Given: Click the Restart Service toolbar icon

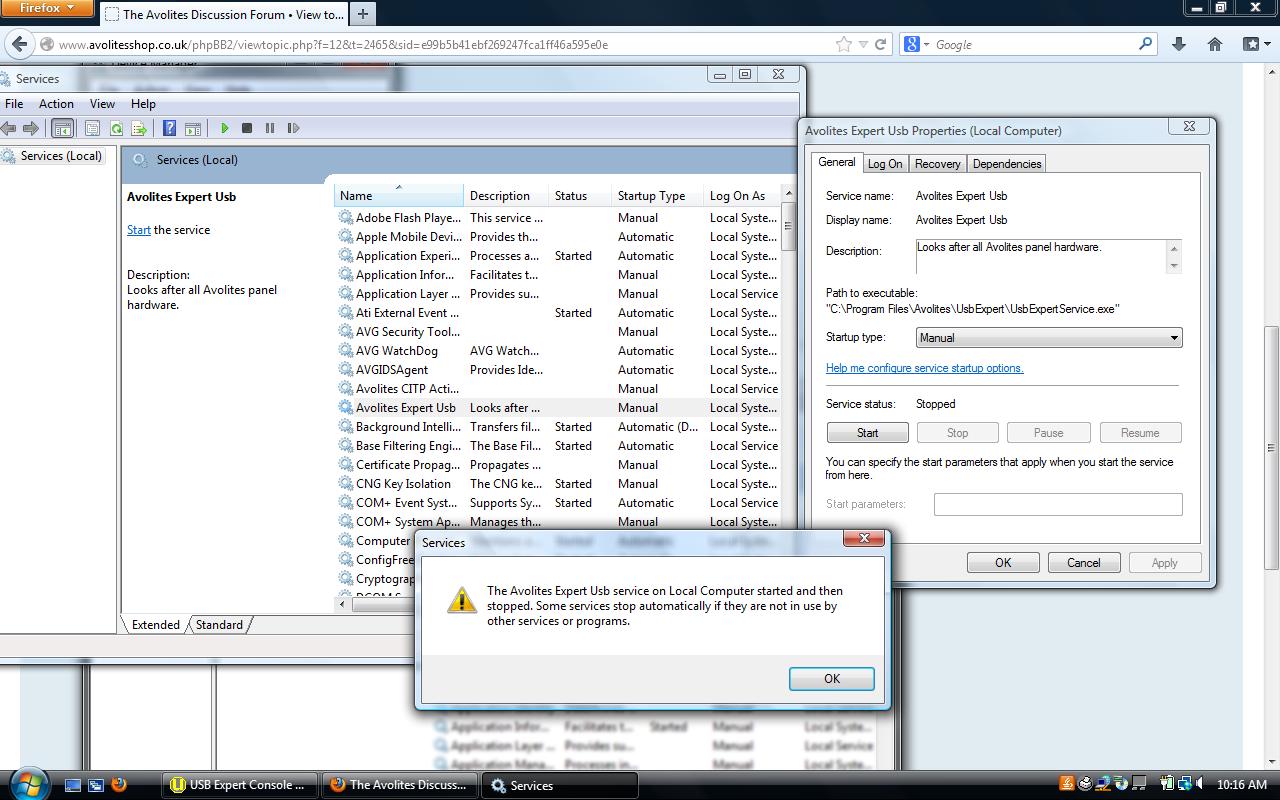Looking at the screenshot, I should coord(293,128).
